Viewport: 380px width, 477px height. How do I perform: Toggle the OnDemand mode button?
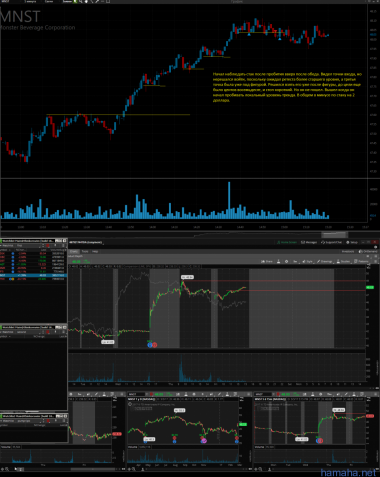(368, 251)
